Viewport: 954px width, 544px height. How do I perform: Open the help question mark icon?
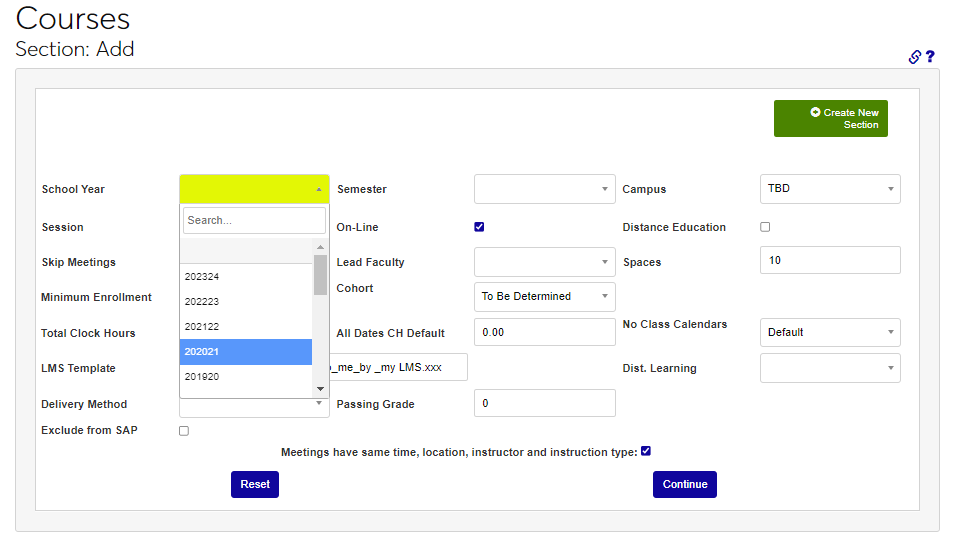(930, 57)
